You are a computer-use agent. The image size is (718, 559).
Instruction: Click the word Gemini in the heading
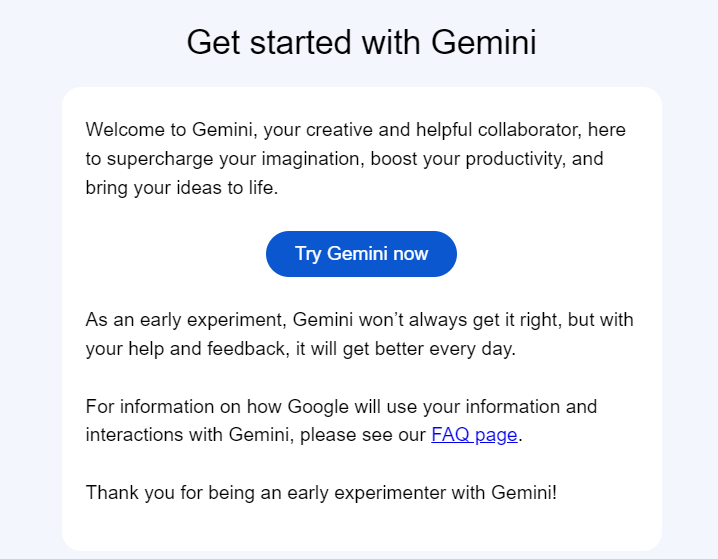pos(484,42)
